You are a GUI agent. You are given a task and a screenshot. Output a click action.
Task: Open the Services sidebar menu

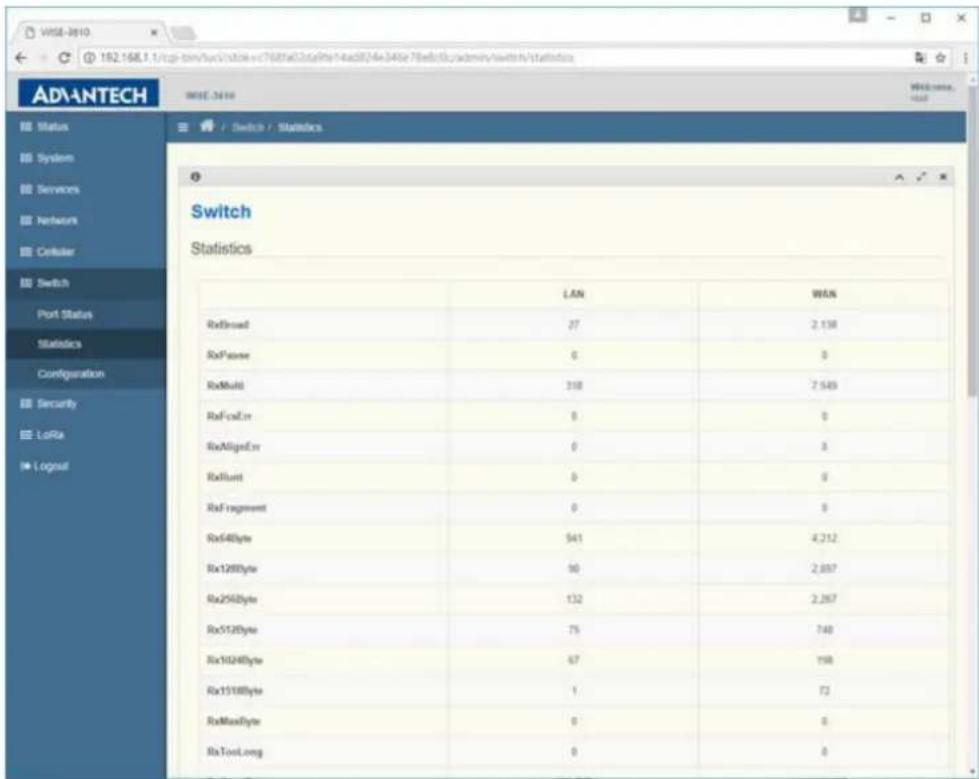point(50,190)
